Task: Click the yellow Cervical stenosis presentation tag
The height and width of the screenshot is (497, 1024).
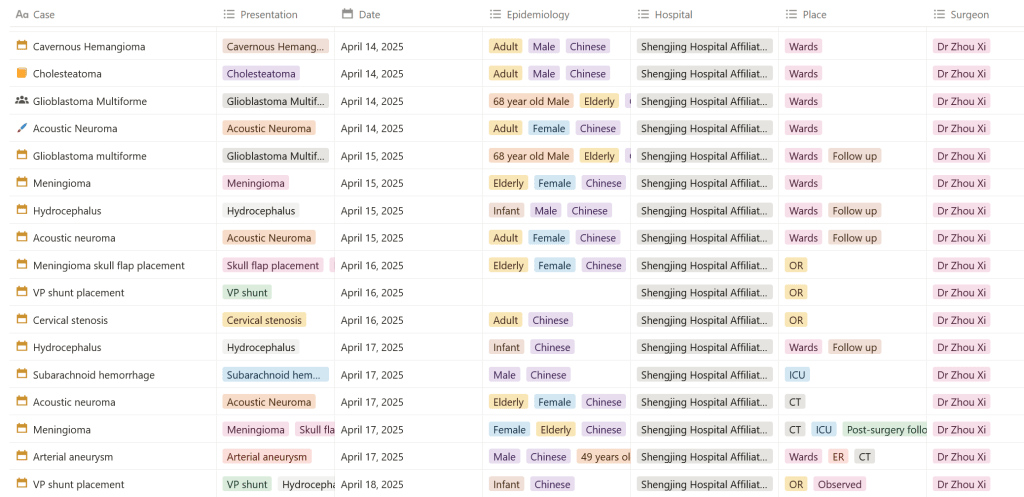Action: pos(264,320)
